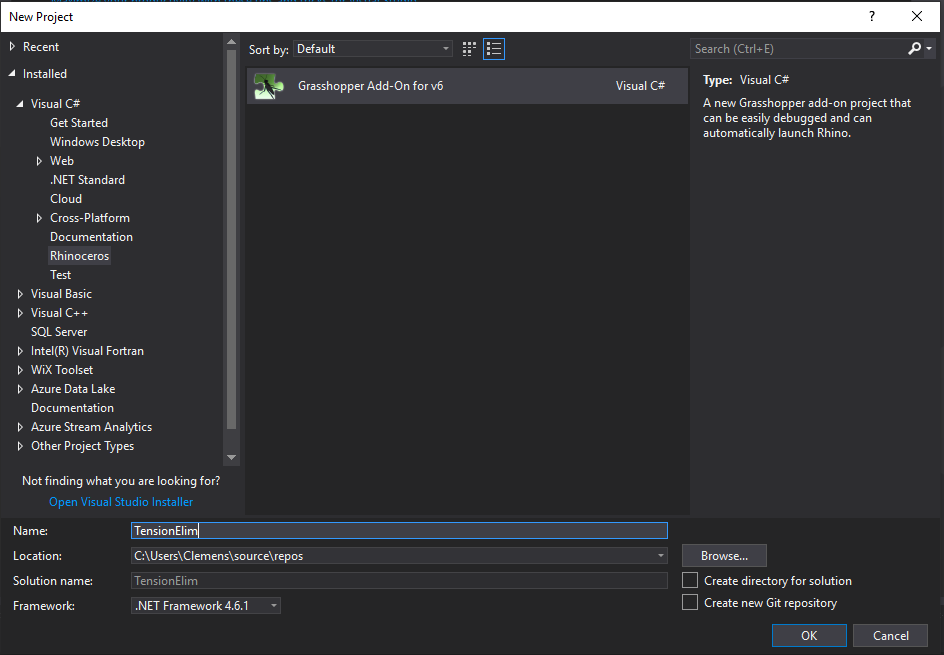Open the Framework version dropdown
The height and width of the screenshot is (655, 944).
(206, 606)
